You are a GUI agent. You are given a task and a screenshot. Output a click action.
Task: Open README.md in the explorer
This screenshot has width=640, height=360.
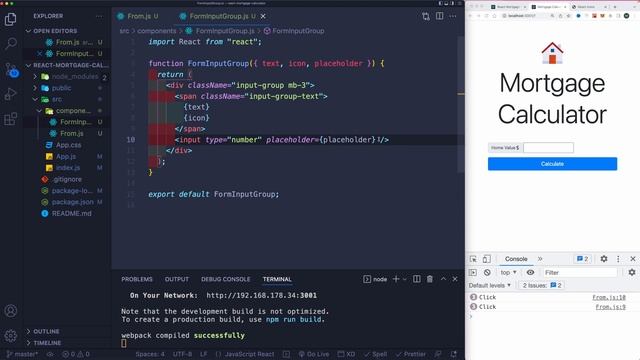pyautogui.click(x=71, y=213)
